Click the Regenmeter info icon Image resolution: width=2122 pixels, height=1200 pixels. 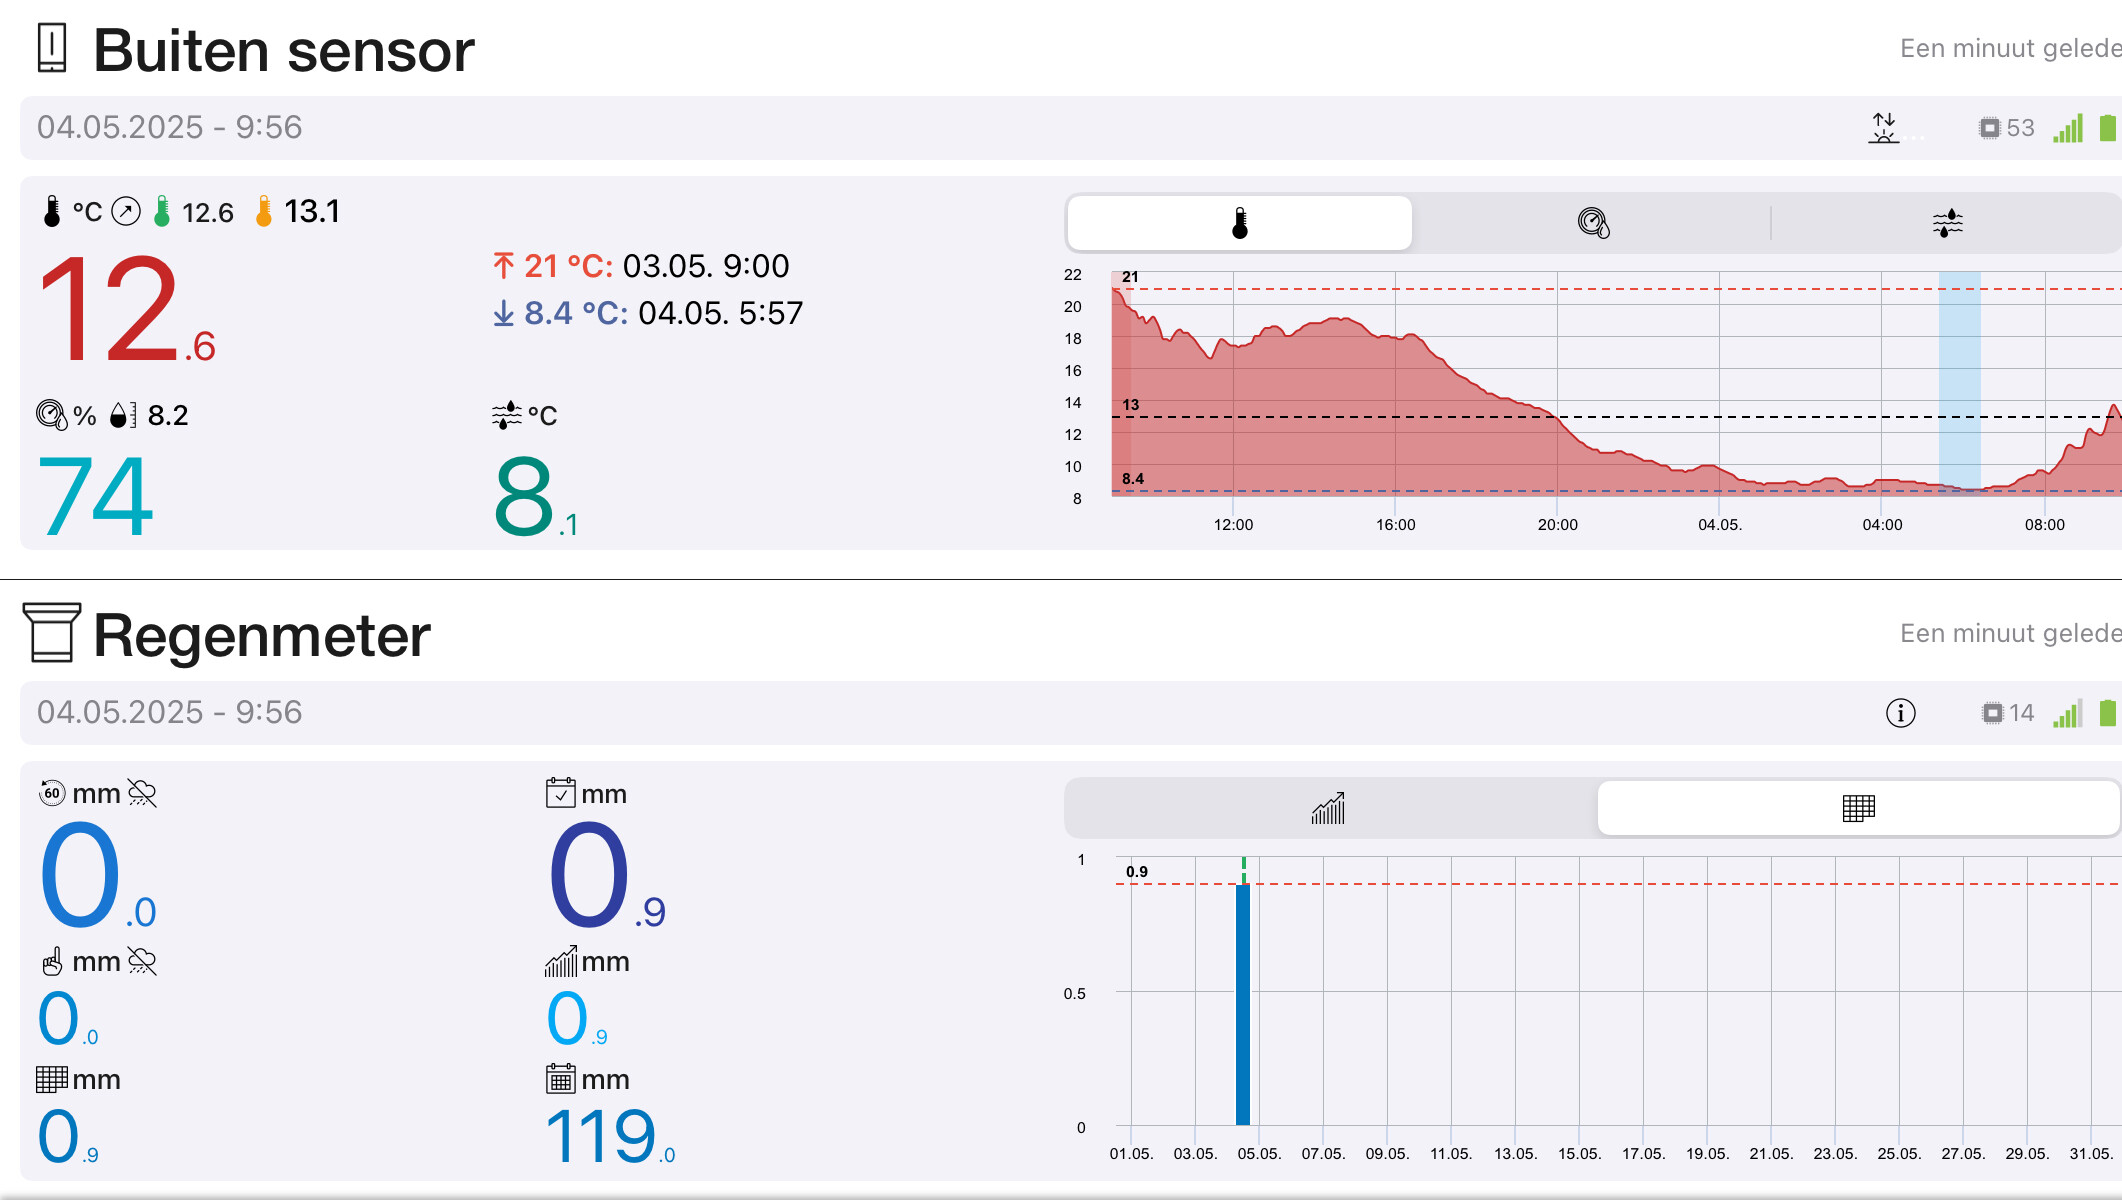(x=1900, y=713)
